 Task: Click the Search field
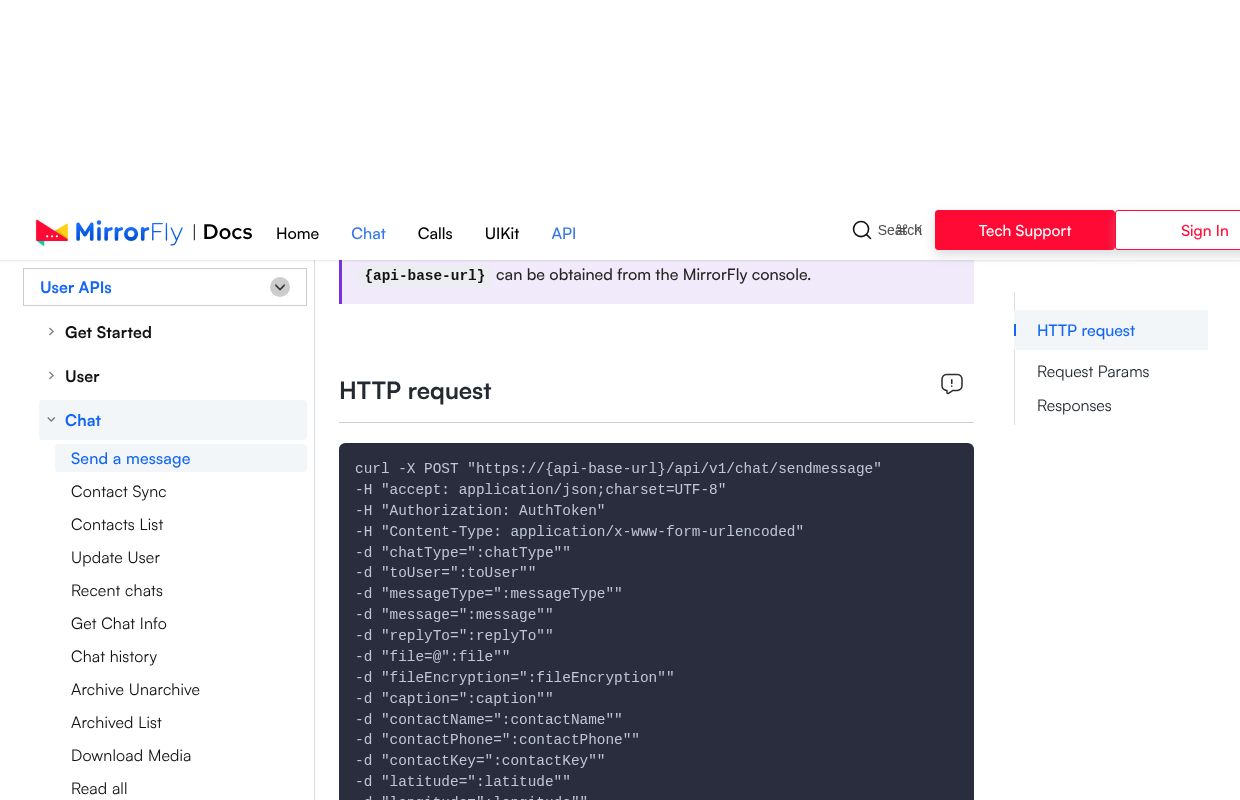[x=888, y=230]
